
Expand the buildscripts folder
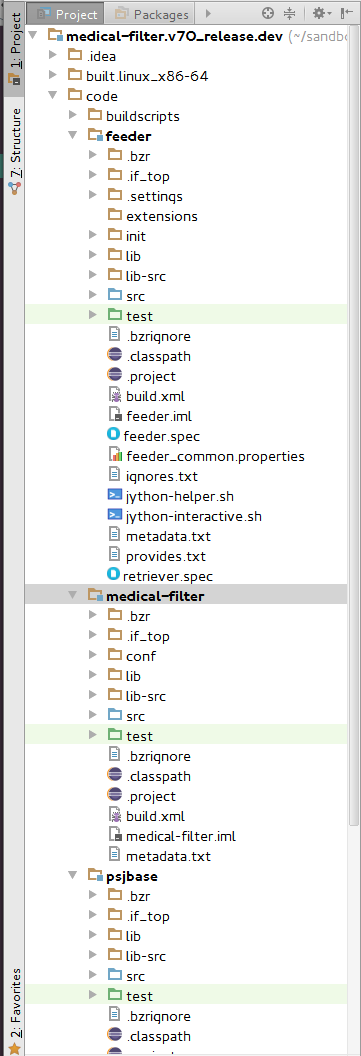click(x=73, y=116)
